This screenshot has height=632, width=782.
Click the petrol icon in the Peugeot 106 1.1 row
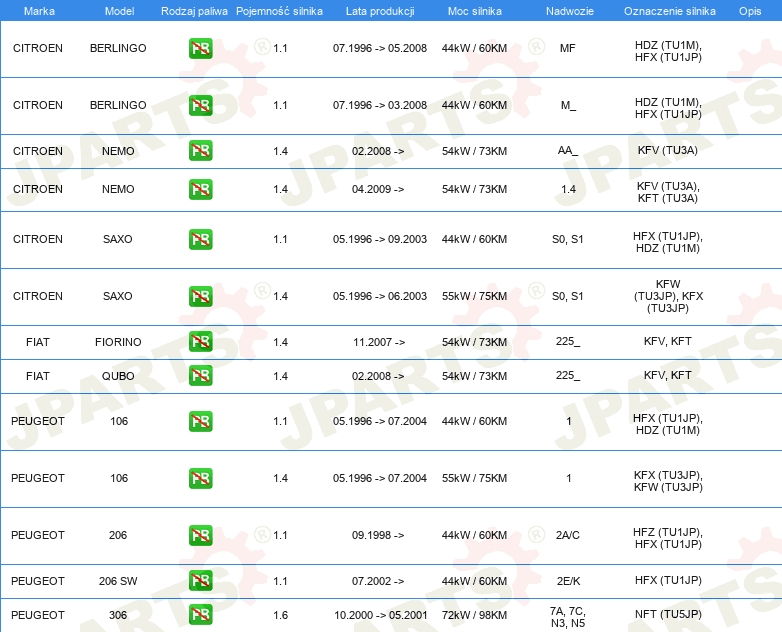[200, 421]
